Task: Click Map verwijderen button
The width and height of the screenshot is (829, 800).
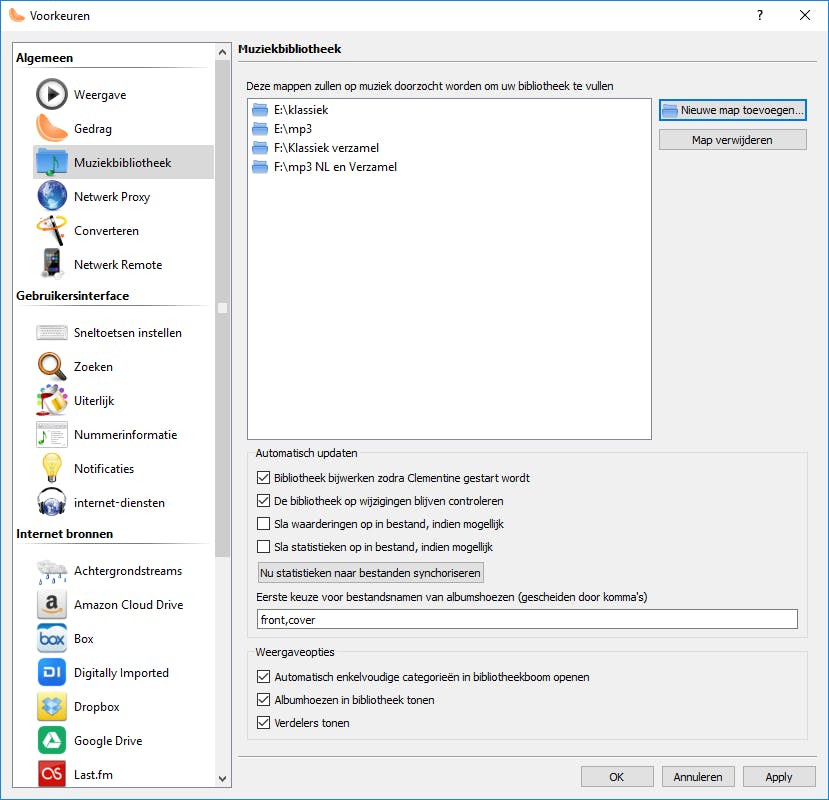Action: (x=732, y=140)
